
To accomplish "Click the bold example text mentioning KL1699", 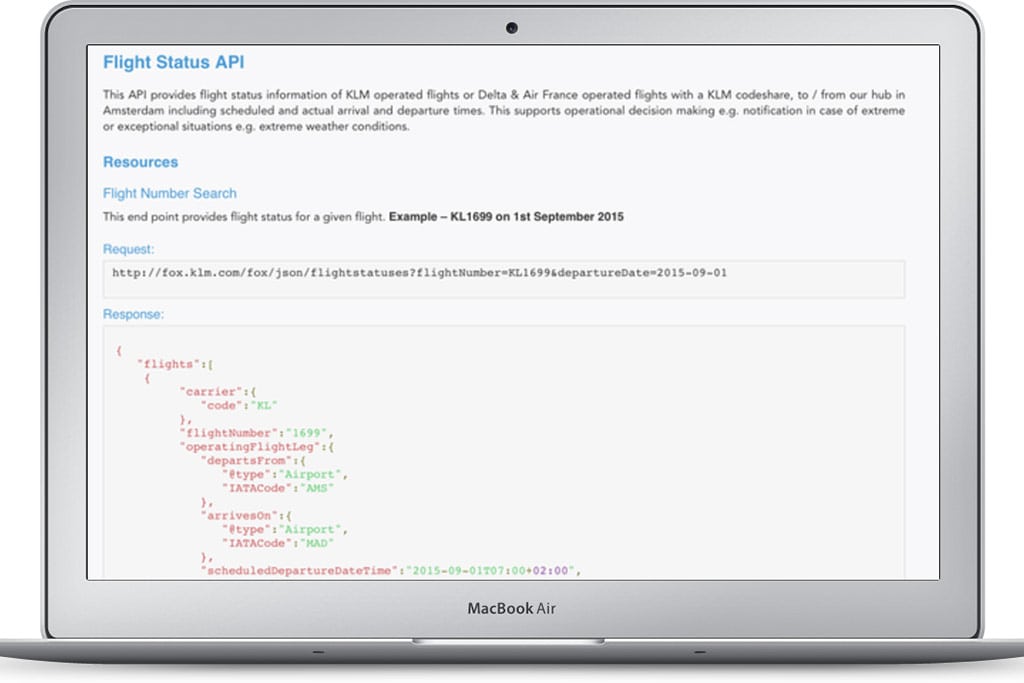I will click(506, 217).
